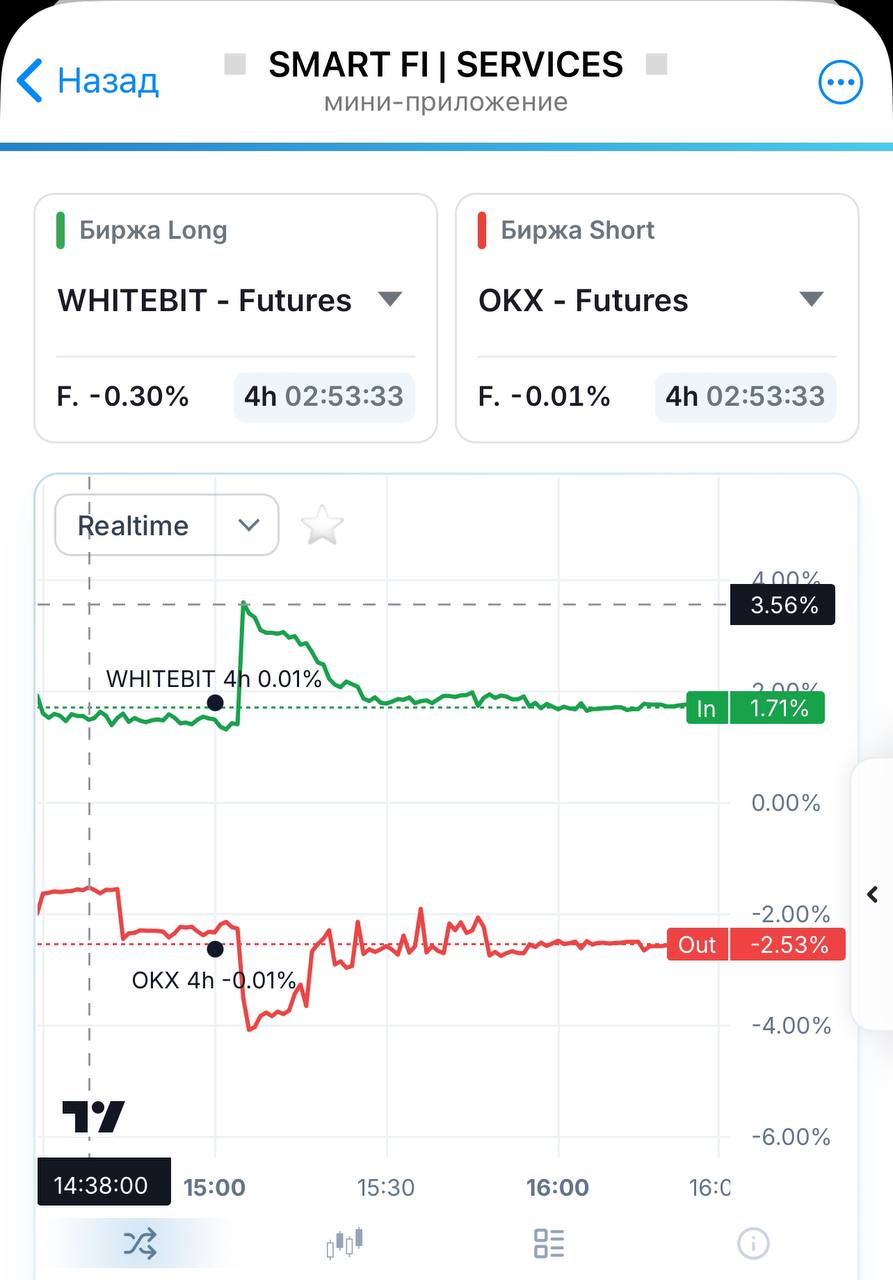Click the TradingView logo on chart
The image size is (893, 1280).
point(93,1116)
